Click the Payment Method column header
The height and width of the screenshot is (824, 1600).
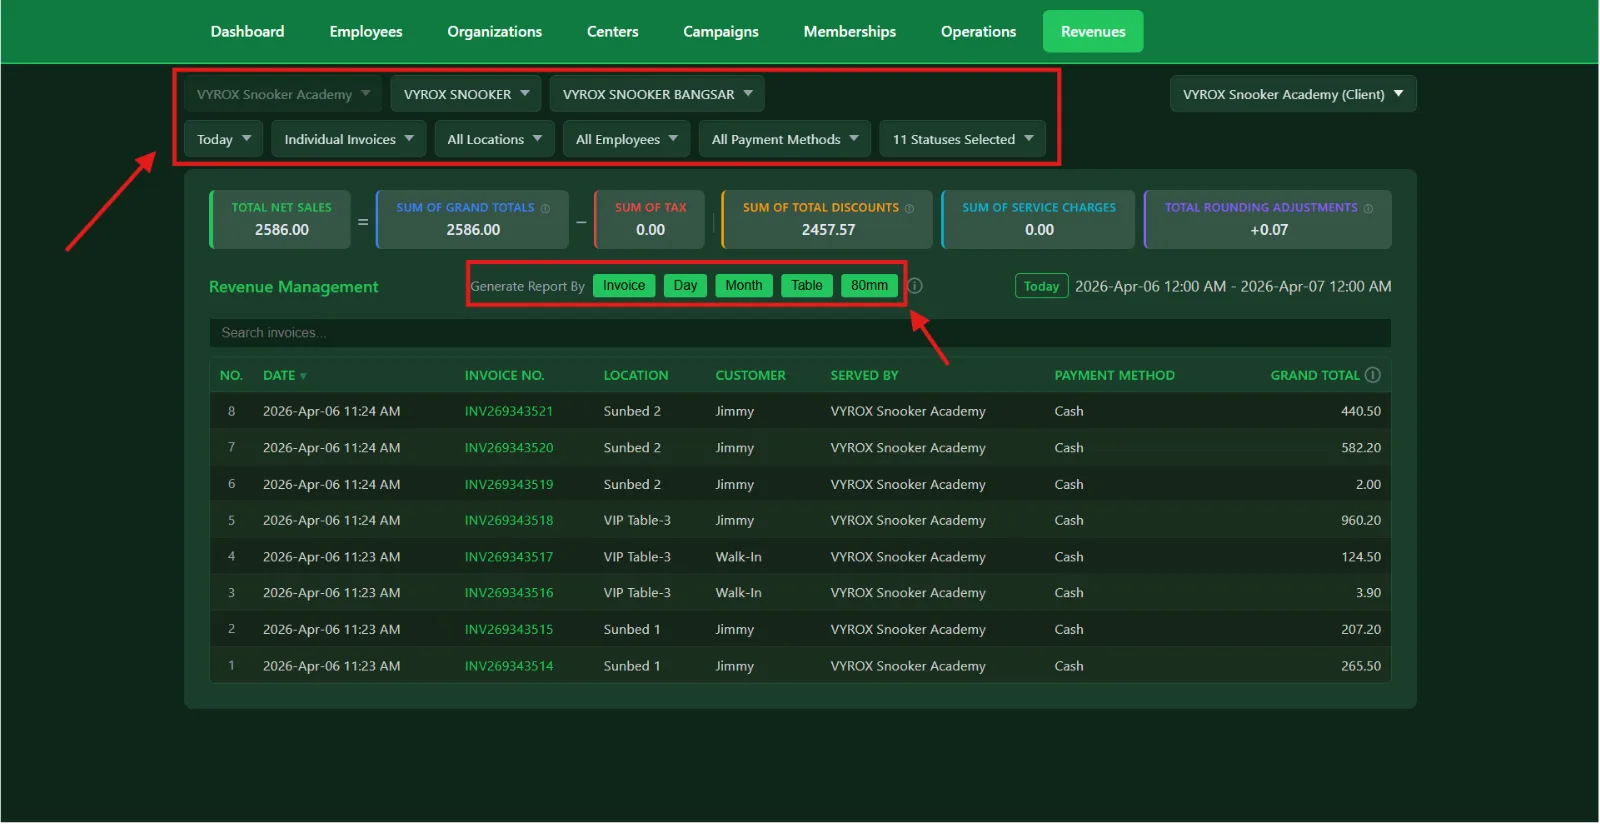(1114, 376)
